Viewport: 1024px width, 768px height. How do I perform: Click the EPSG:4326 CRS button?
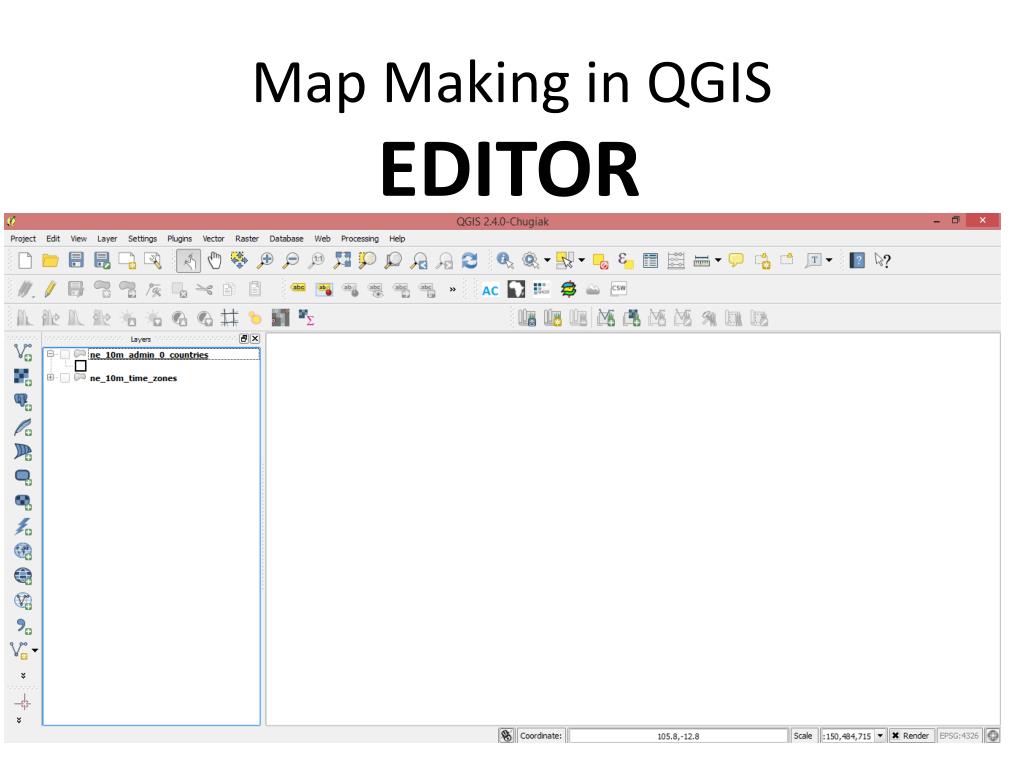click(959, 736)
